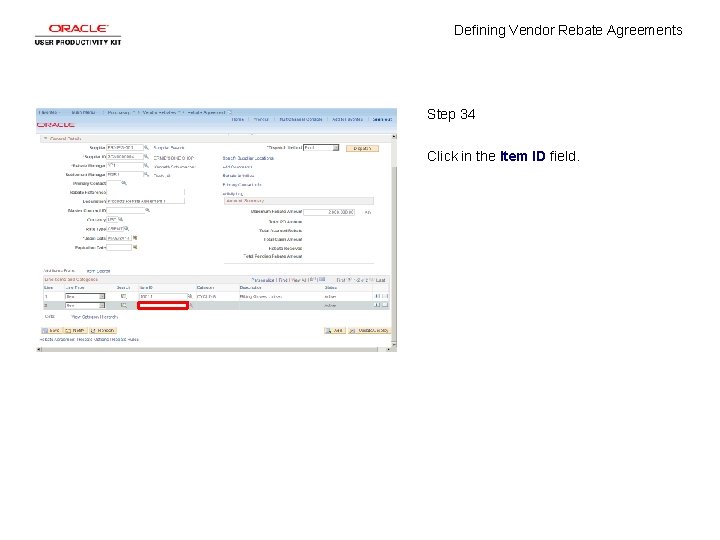720x540 pixels.
Task: Open the Line Type dropdown on line 1
Action: point(85,297)
